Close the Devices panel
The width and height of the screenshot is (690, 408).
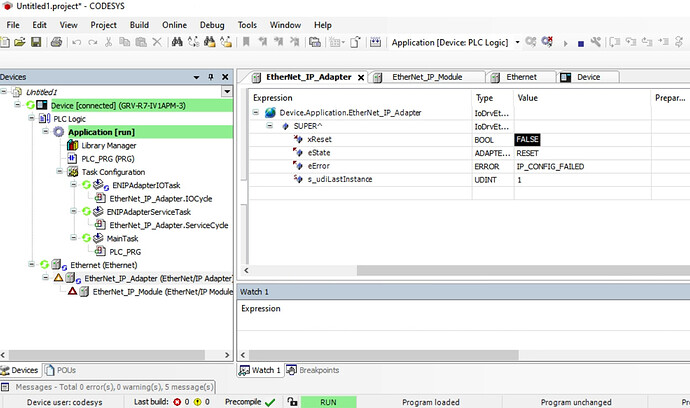click(x=225, y=77)
